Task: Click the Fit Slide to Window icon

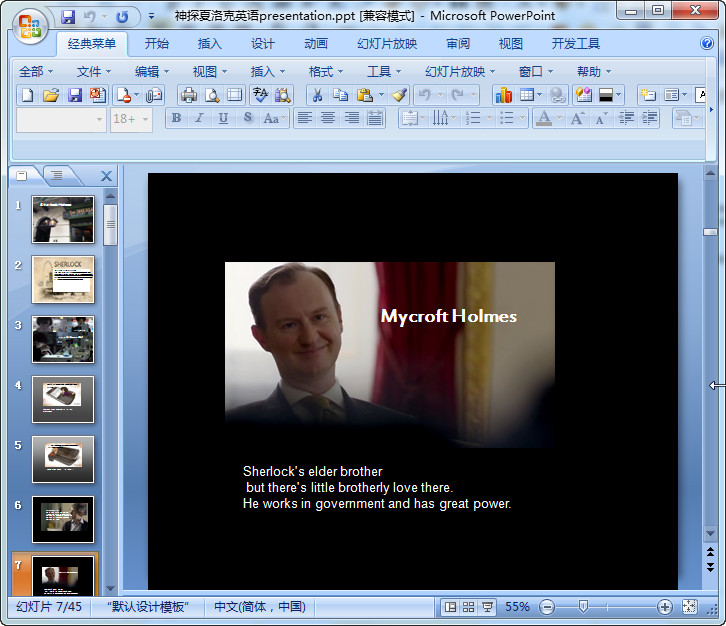Action: coord(689,607)
